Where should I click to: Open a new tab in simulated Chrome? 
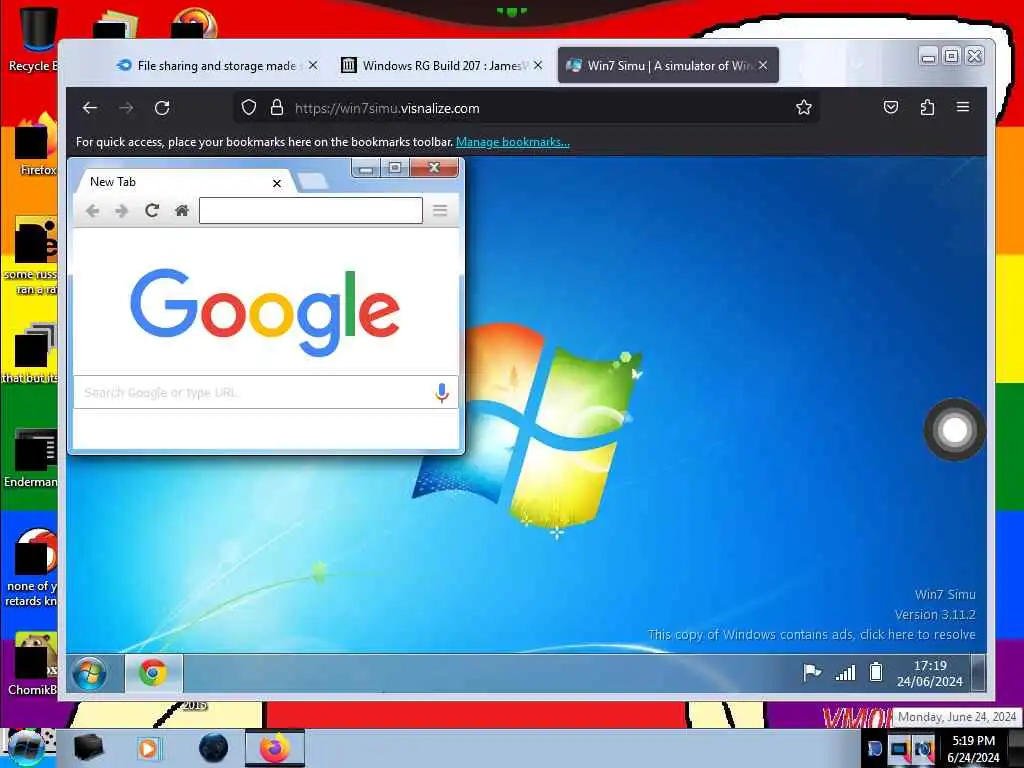click(x=313, y=182)
